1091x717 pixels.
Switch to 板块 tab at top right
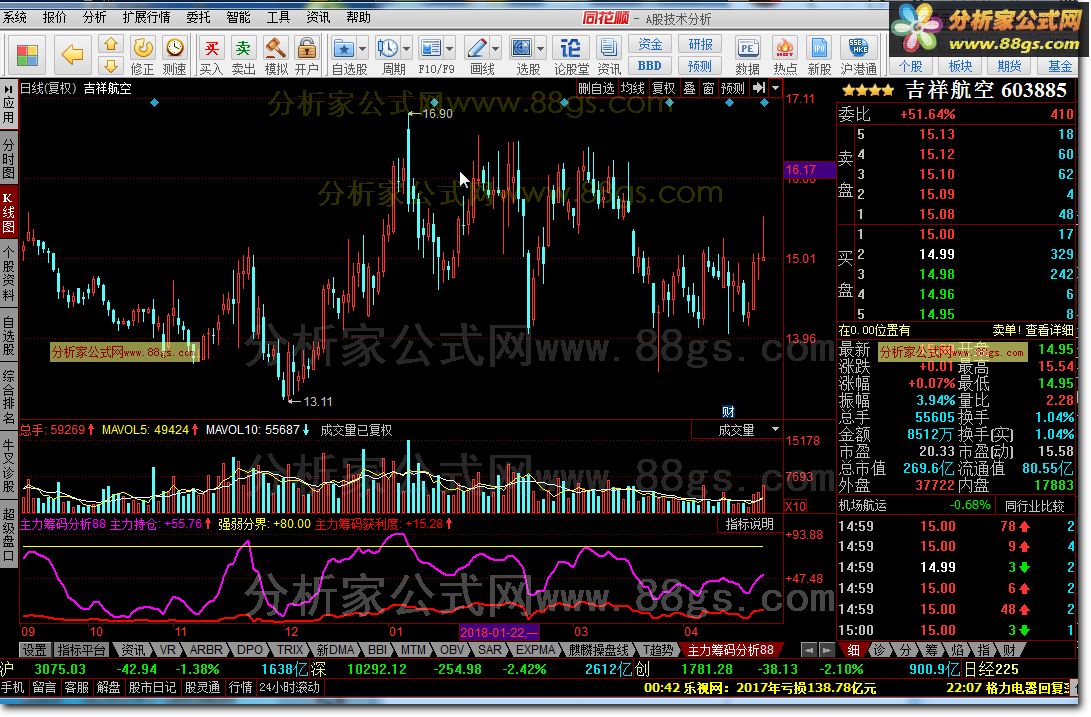click(x=960, y=66)
